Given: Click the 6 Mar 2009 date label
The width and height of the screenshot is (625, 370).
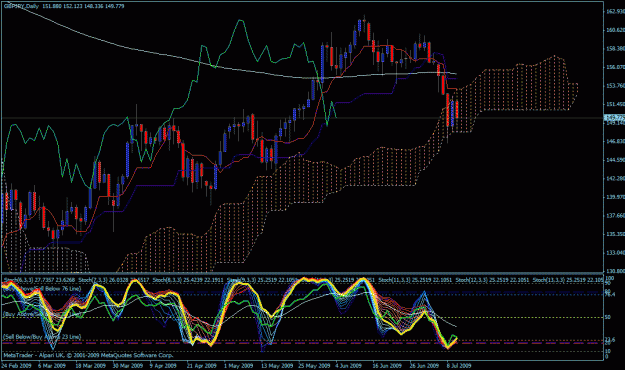Looking at the screenshot, I should [52, 366].
